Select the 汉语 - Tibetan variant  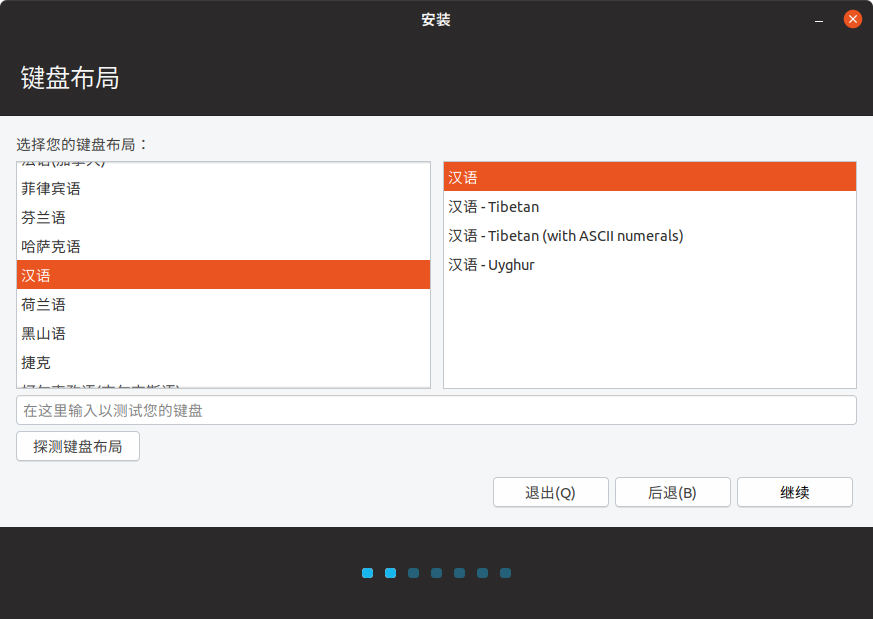tap(650, 207)
